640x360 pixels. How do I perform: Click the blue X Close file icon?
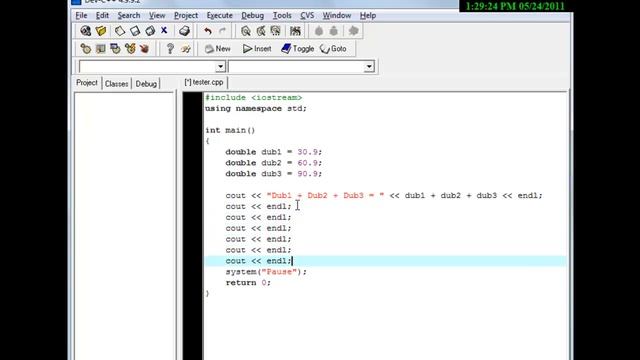[164, 31]
